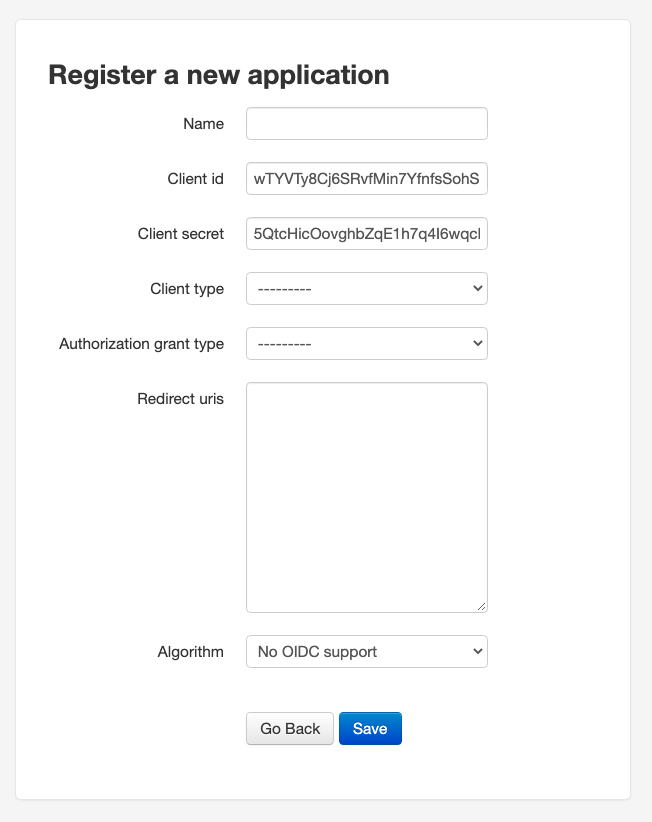Screen dimensions: 652x822
Task: Click the Client secret label
Action: click(x=181, y=233)
